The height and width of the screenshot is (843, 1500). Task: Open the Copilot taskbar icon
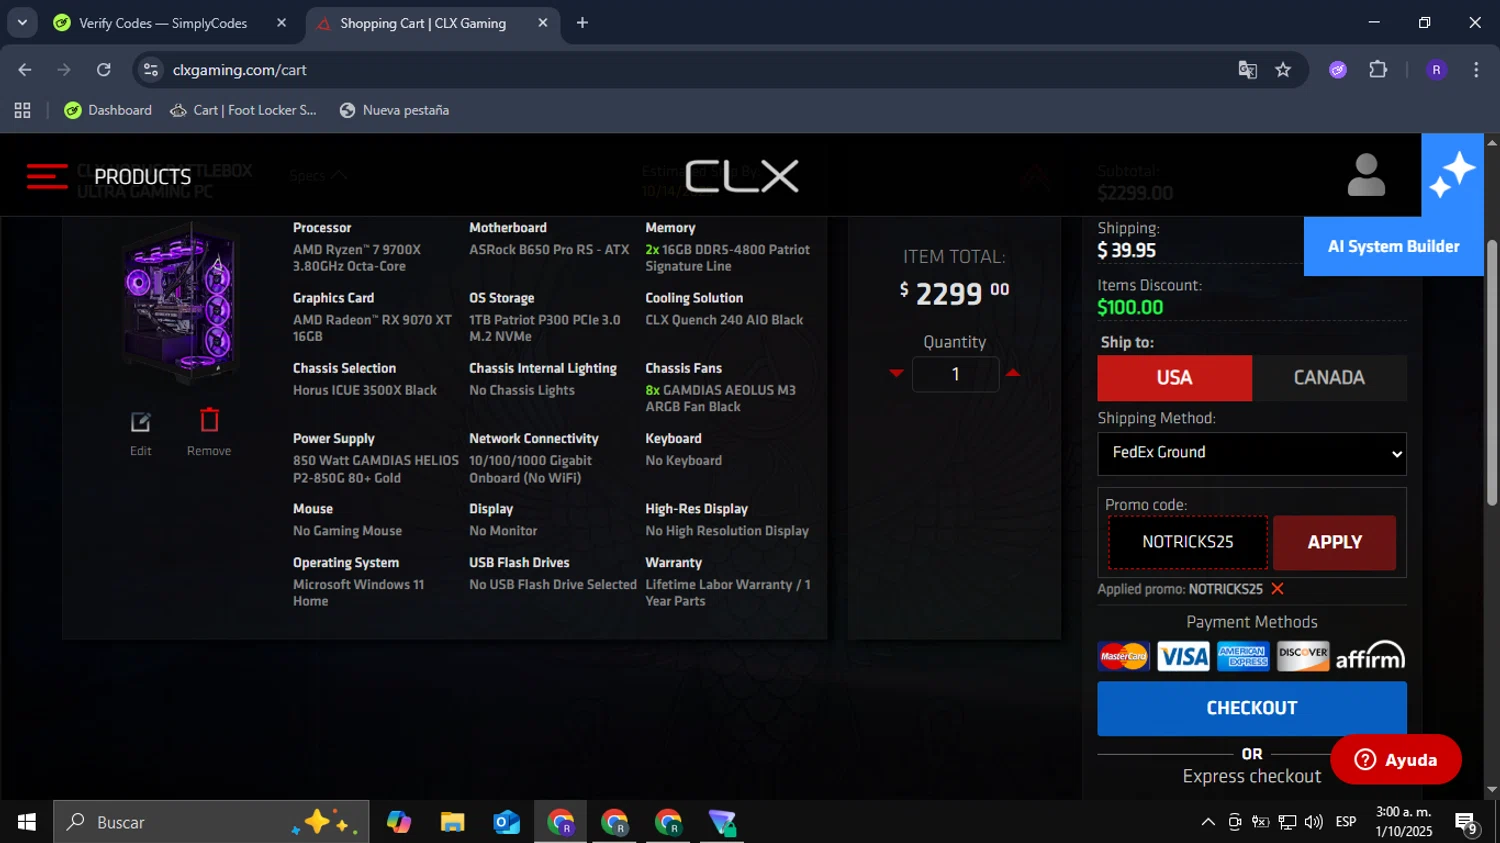click(x=399, y=822)
